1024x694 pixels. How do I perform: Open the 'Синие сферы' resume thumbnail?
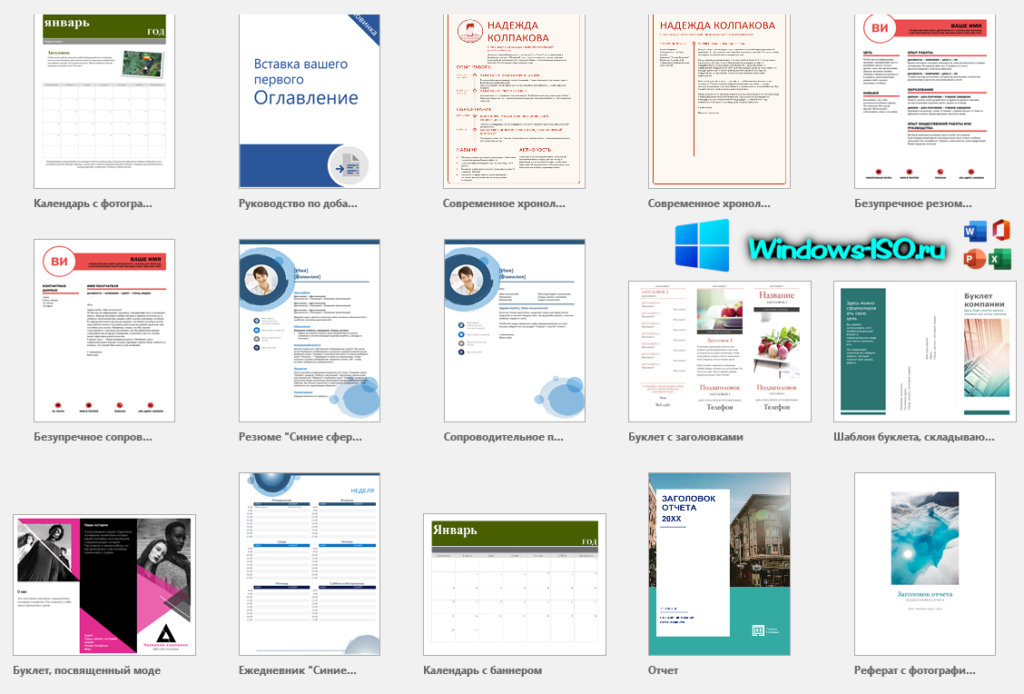(310, 330)
